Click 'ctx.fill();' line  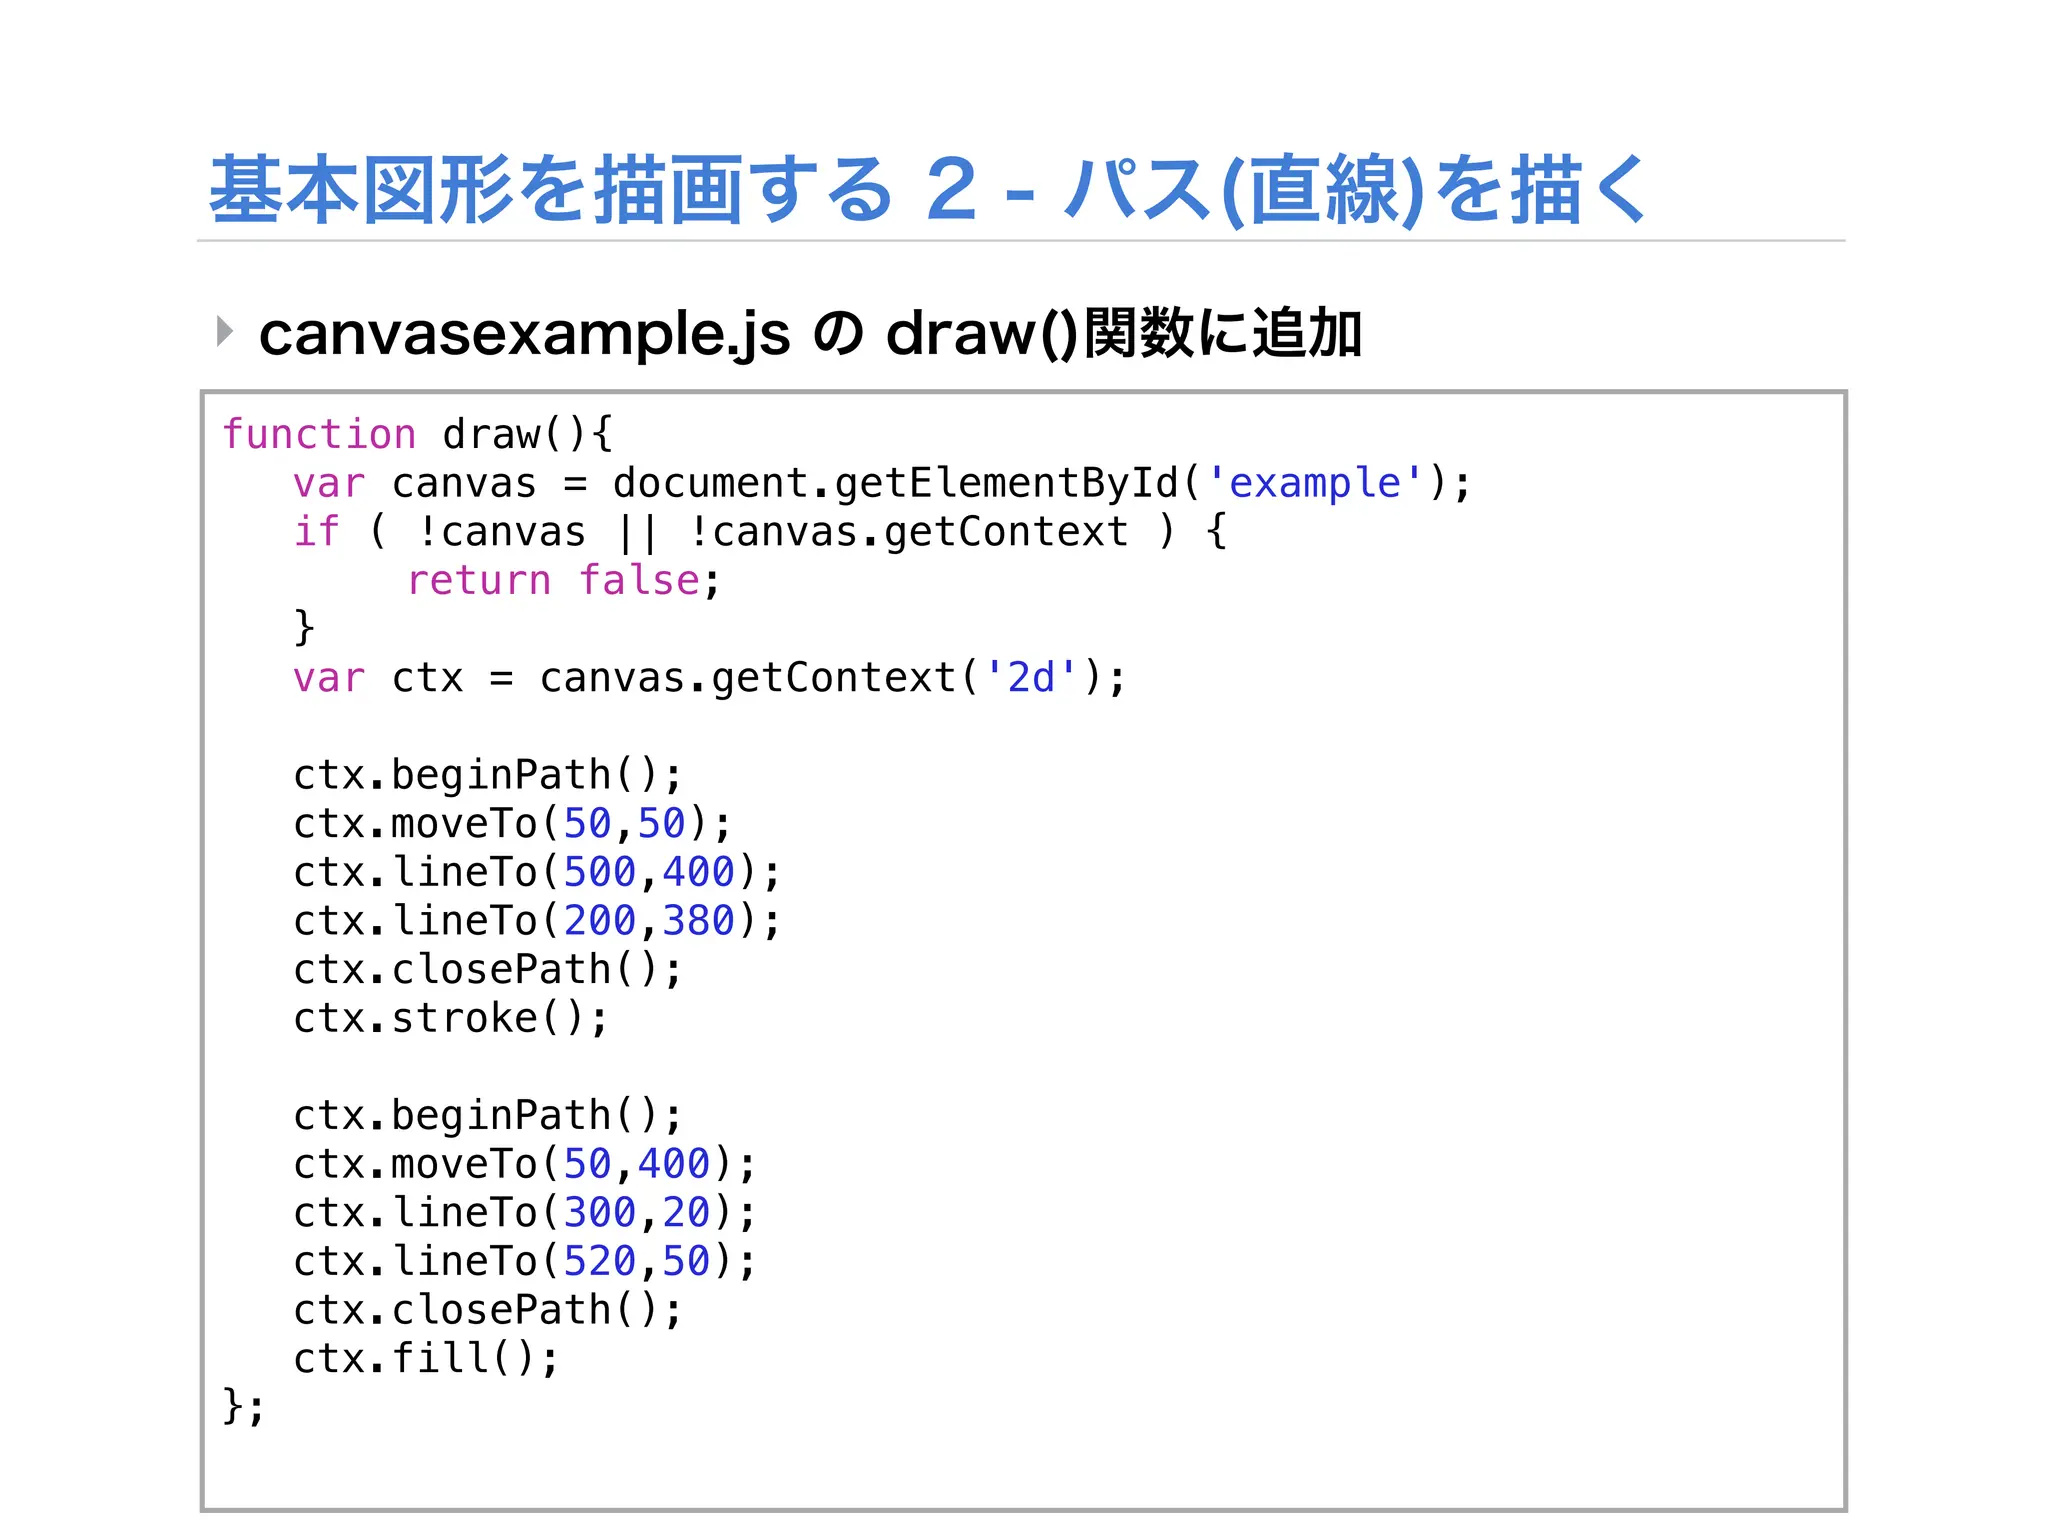point(426,1358)
